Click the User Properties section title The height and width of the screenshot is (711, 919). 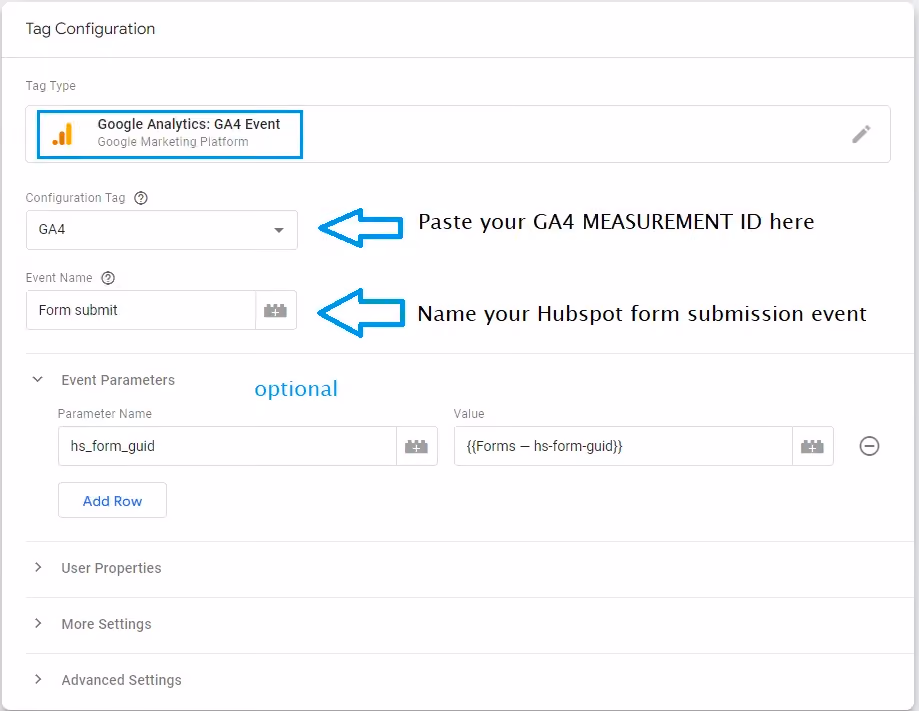click(111, 568)
